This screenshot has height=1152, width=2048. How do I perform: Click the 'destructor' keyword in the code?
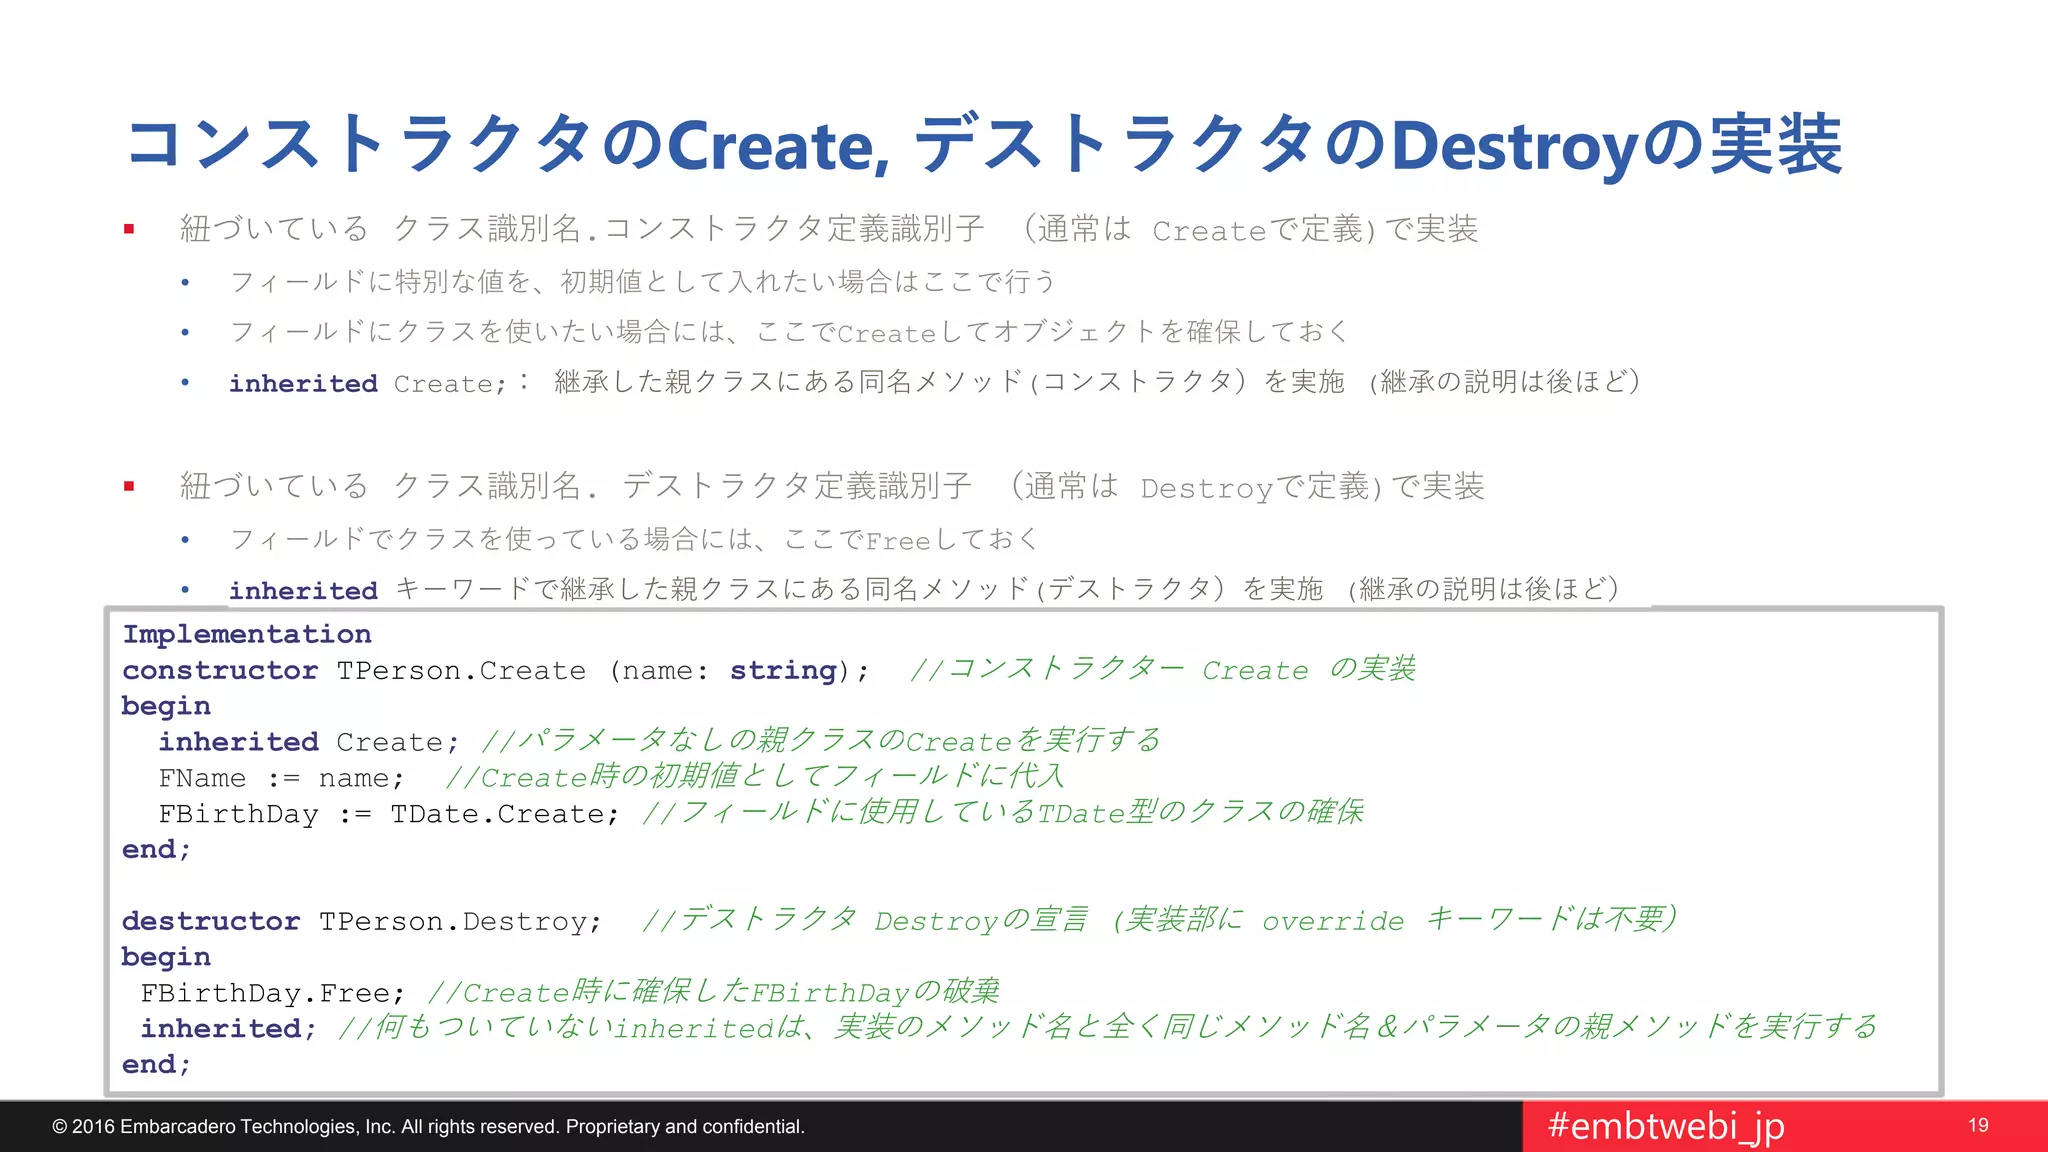(211, 921)
